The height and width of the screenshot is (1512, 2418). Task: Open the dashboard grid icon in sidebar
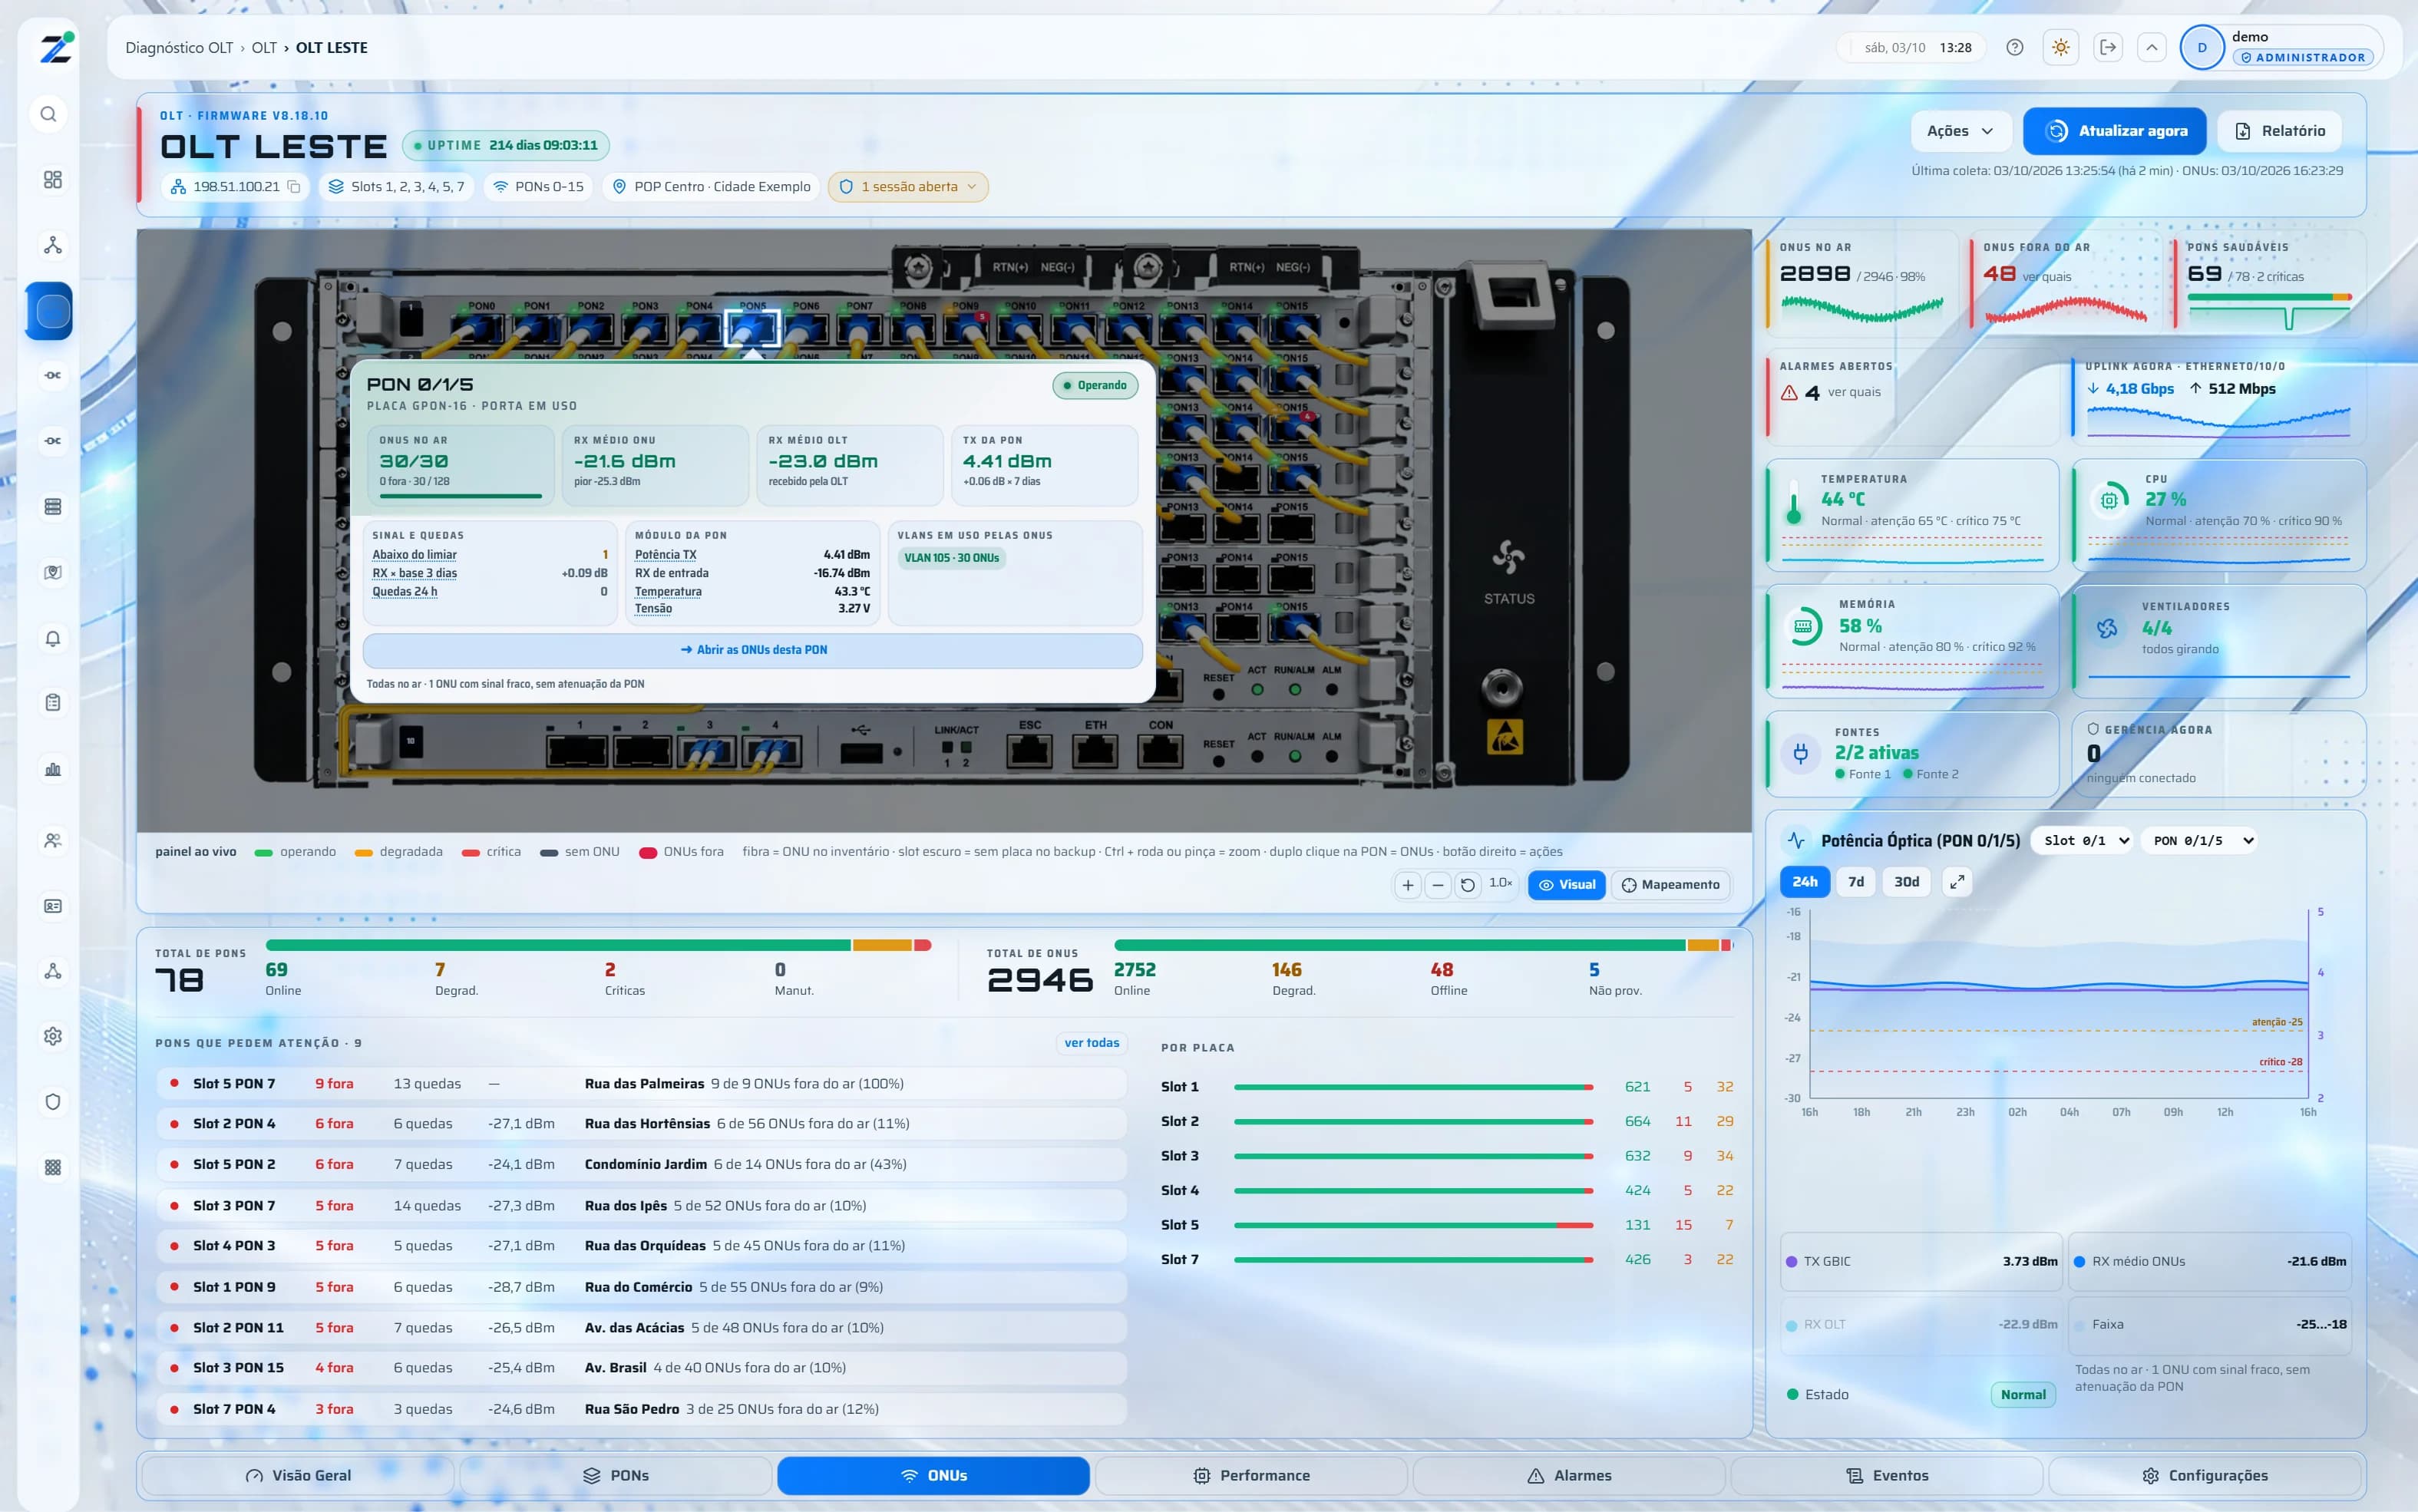pos(53,180)
